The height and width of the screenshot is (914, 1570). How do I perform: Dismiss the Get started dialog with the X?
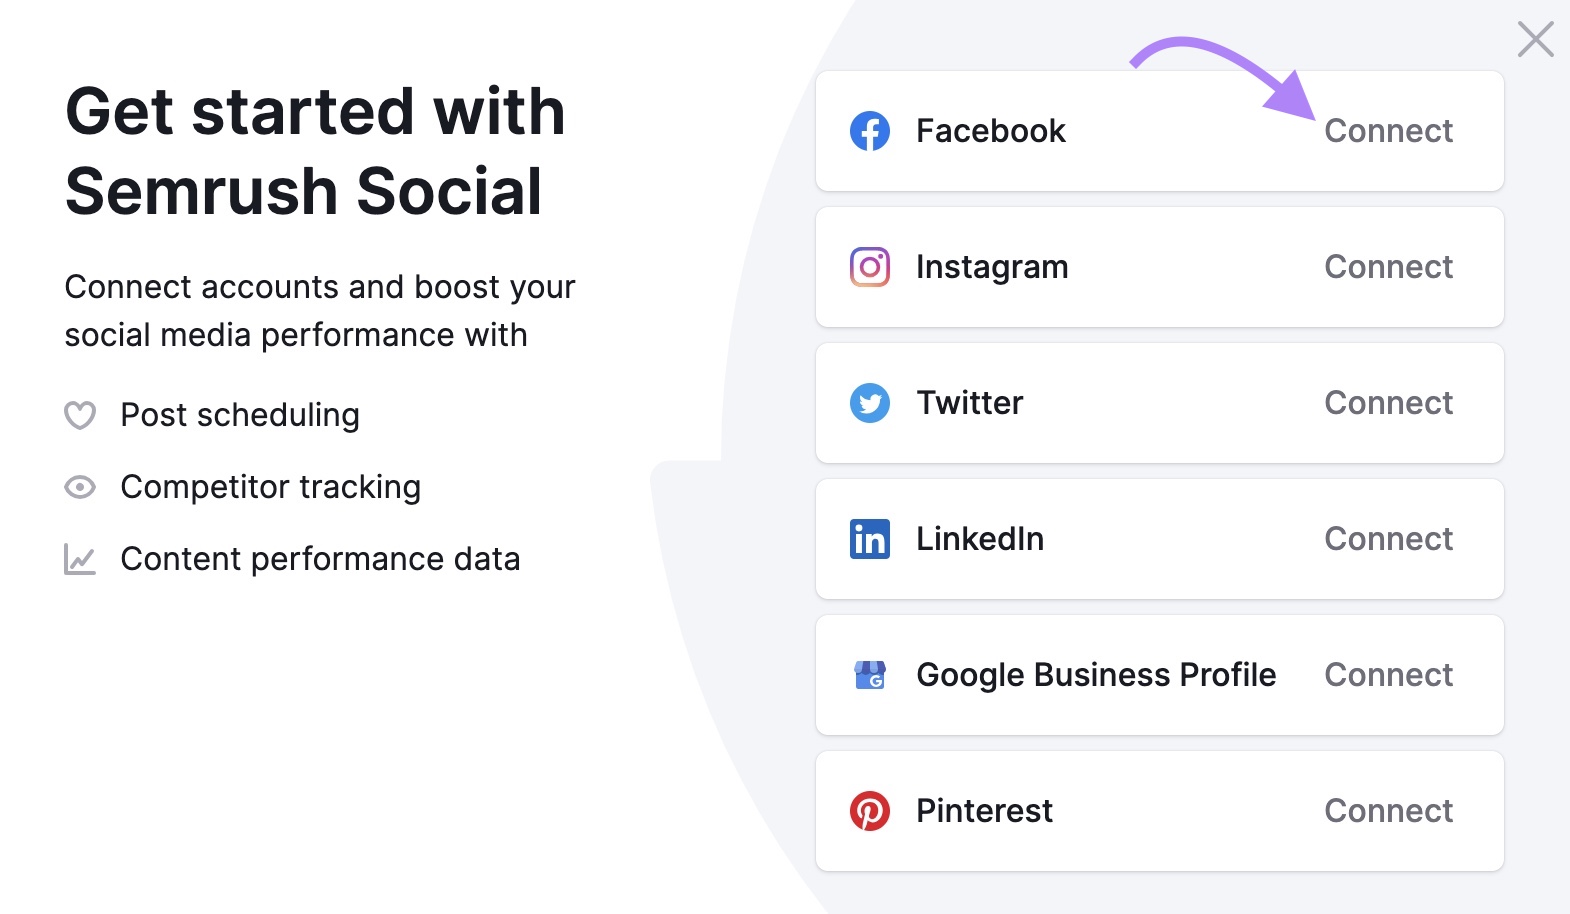tap(1534, 40)
